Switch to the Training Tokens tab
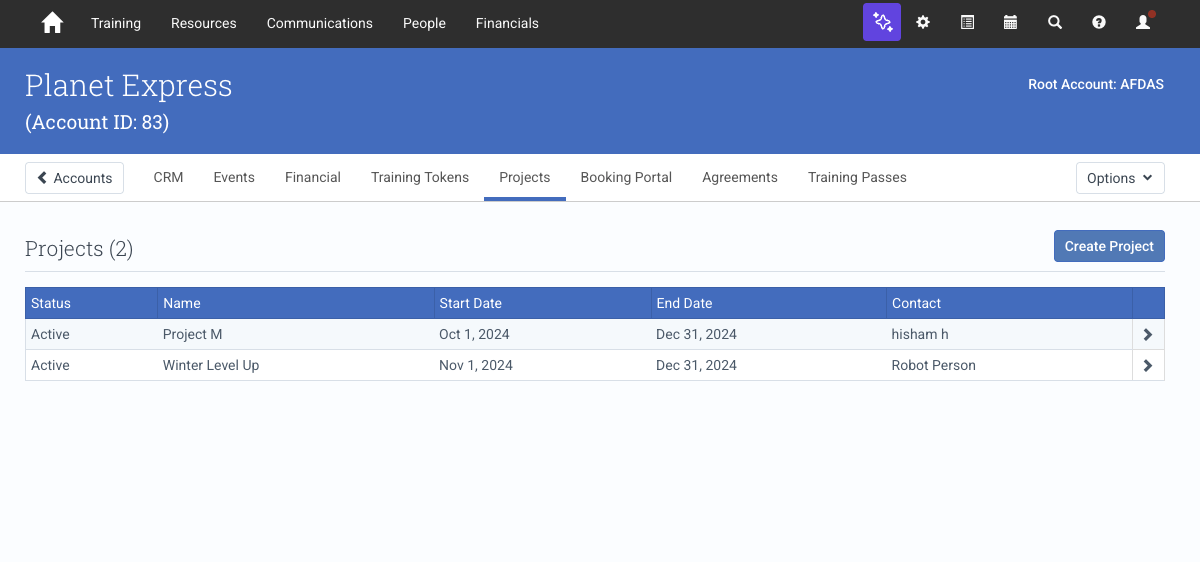1200x562 pixels. (x=420, y=177)
